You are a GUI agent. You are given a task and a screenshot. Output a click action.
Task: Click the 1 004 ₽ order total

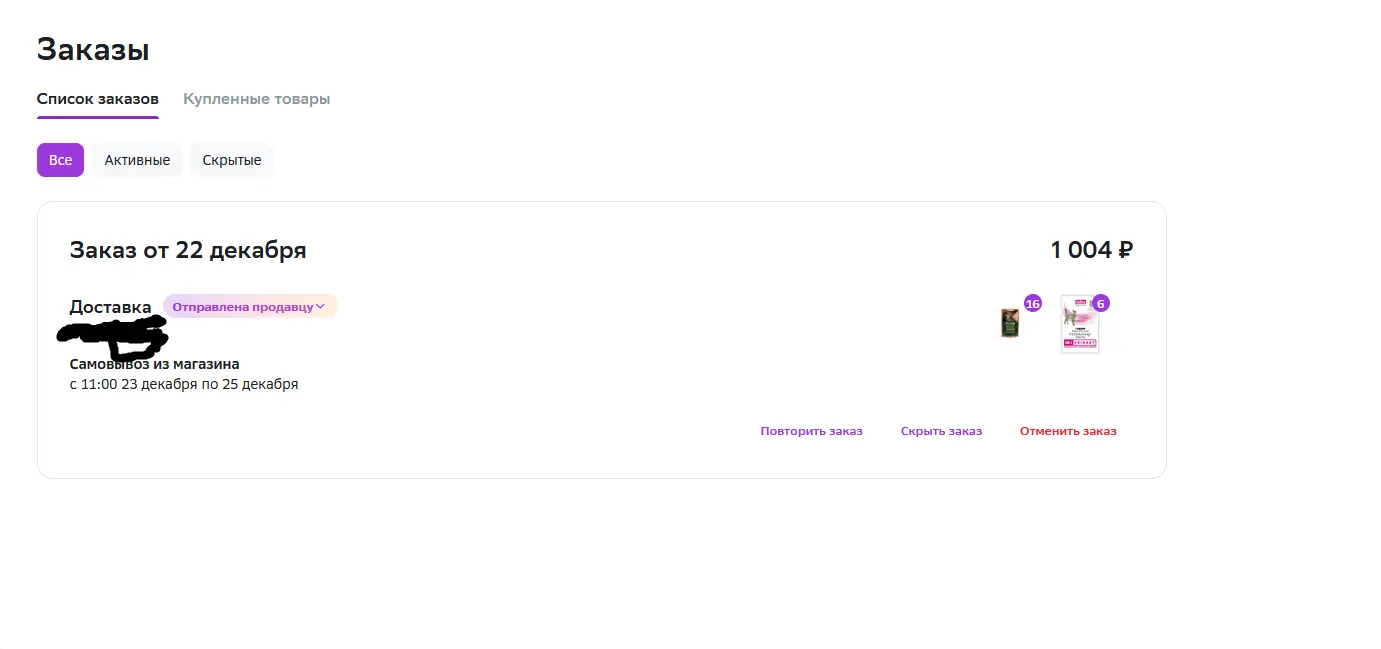pyautogui.click(x=1091, y=250)
